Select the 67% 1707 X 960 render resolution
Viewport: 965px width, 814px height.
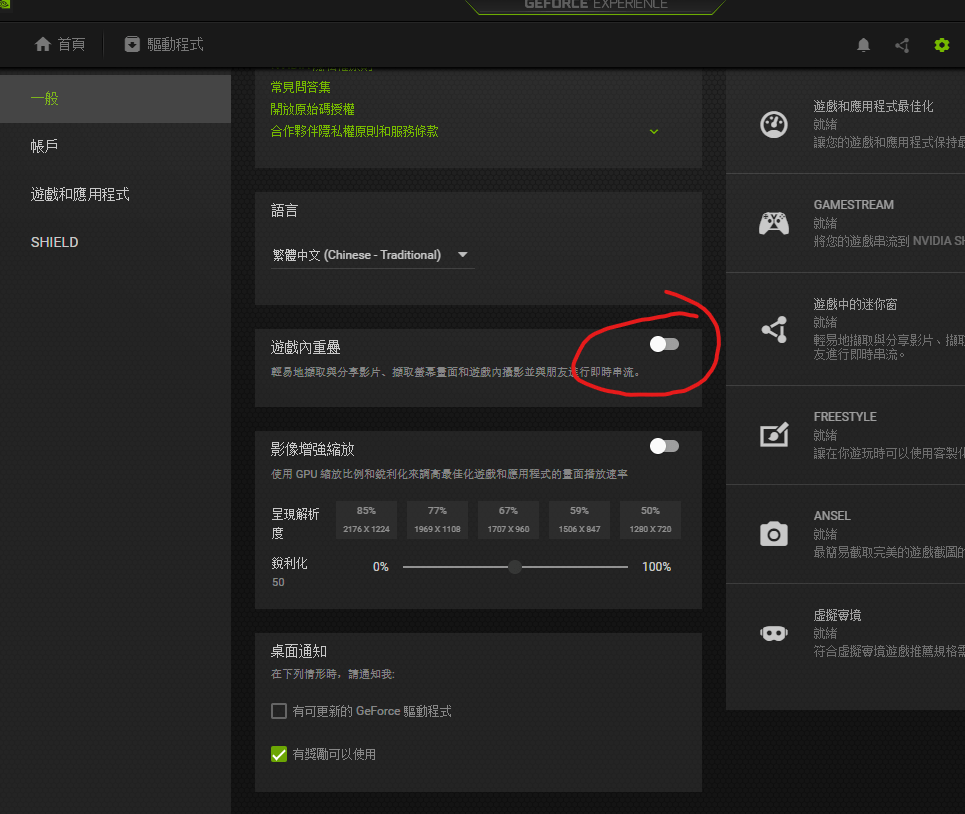[x=508, y=520]
